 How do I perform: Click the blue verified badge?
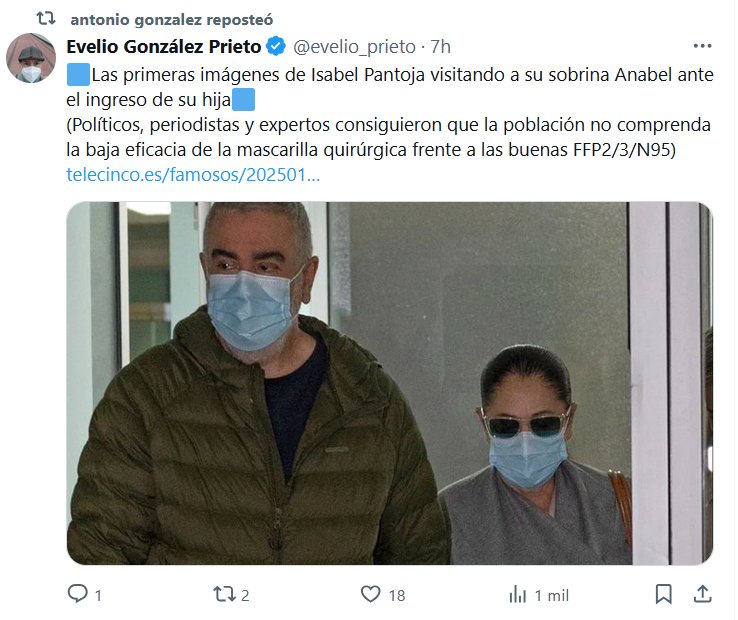pyautogui.click(x=276, y=46)
